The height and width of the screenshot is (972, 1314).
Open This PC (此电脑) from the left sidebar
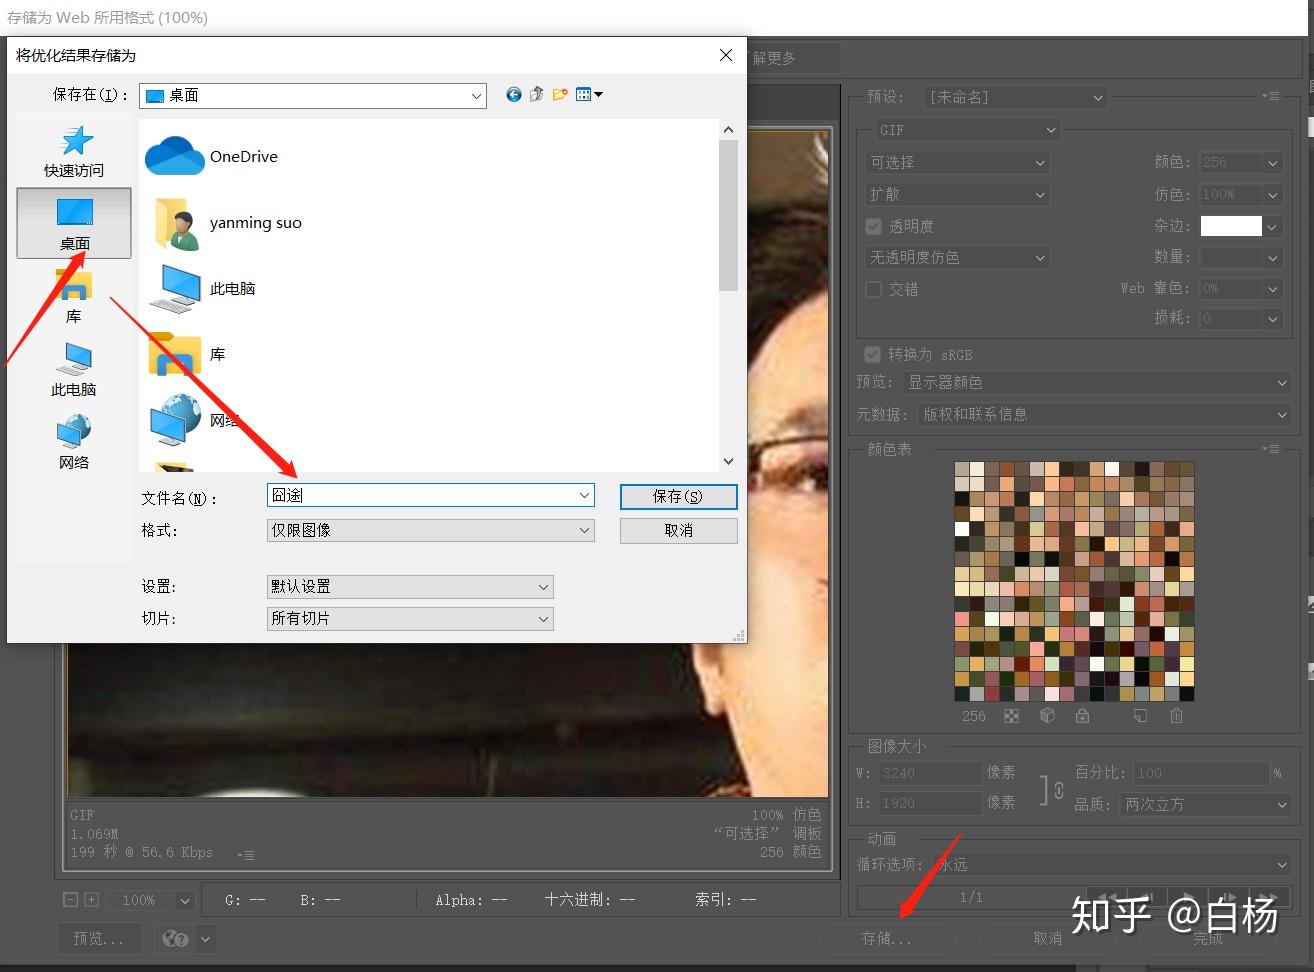tap(74, 370)
